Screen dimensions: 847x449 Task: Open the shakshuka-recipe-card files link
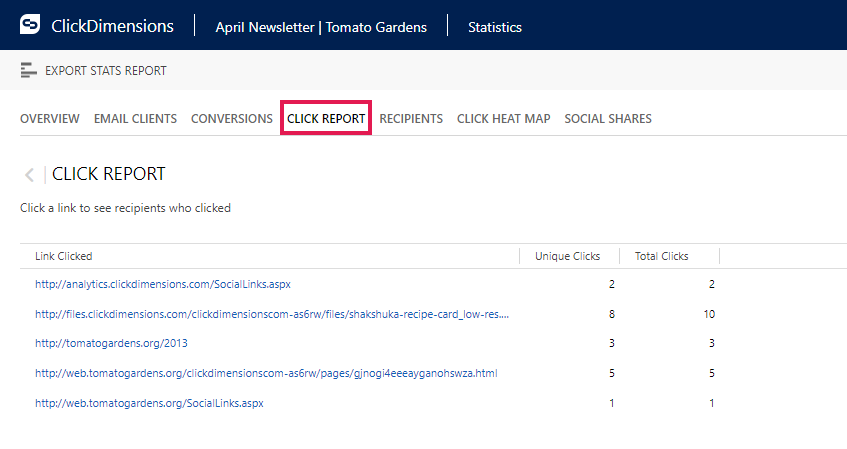(272, 314)
